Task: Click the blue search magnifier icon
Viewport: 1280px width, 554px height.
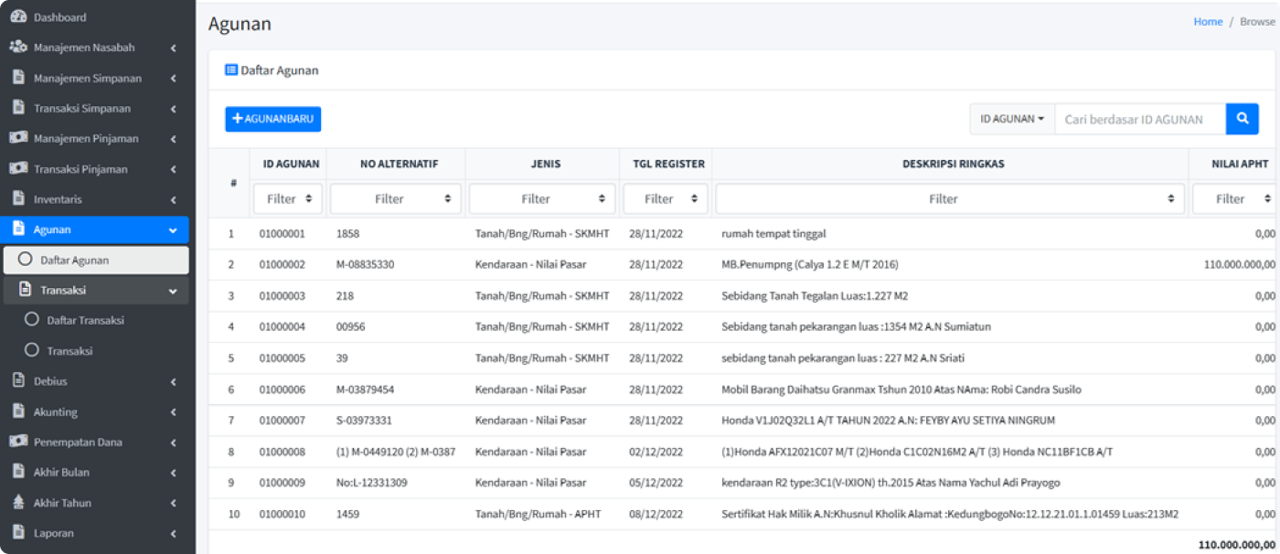Action: tap(1242, 119)
